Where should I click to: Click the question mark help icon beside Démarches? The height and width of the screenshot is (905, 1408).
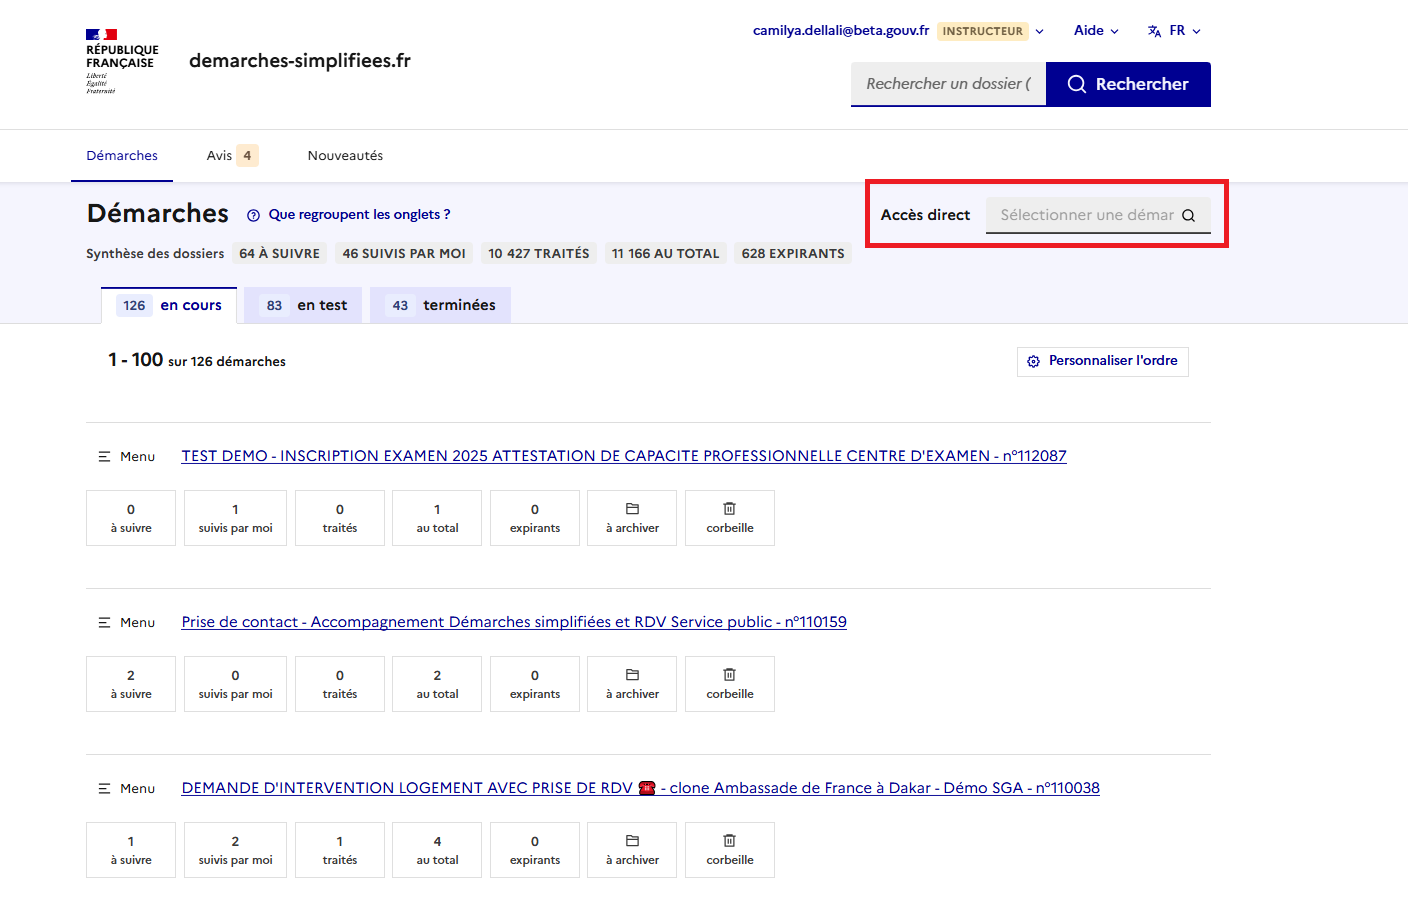coord(253,215)
